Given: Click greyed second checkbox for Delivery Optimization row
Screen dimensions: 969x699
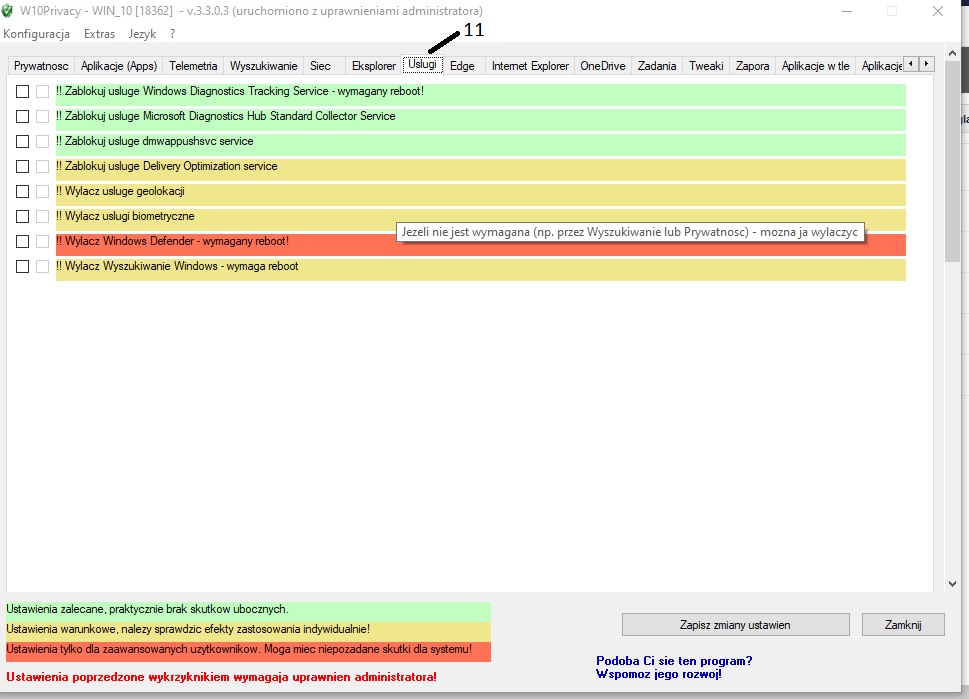Looking at the screenshot, I should [x=42, y=166].
